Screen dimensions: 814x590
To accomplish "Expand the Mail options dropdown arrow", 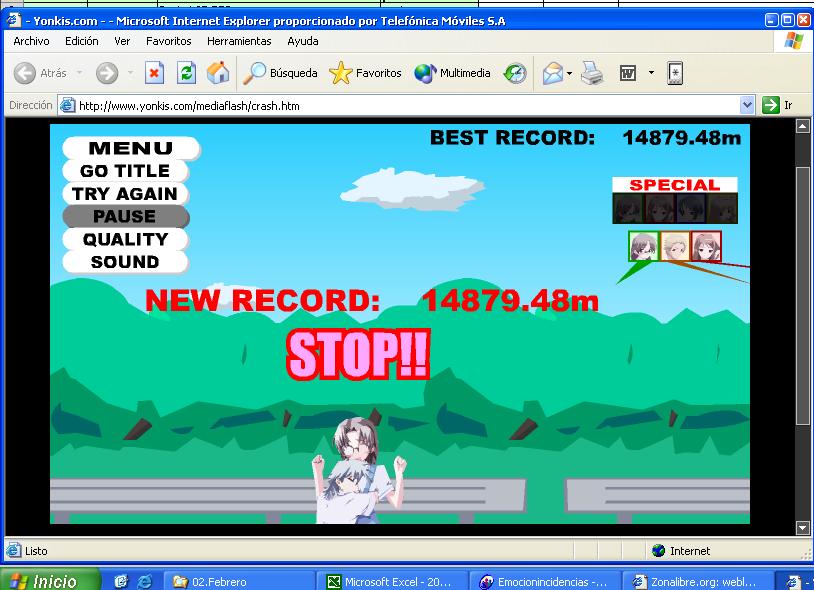I will click(x=569, y=73).
